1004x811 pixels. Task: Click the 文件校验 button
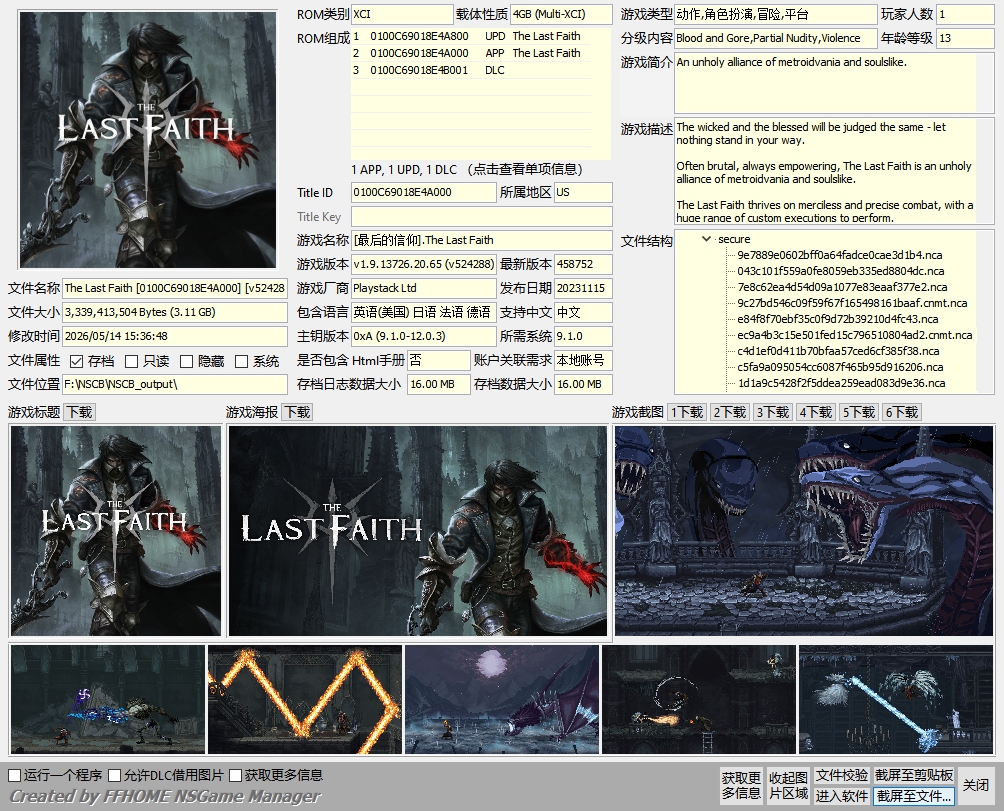[x=841, y=775]
